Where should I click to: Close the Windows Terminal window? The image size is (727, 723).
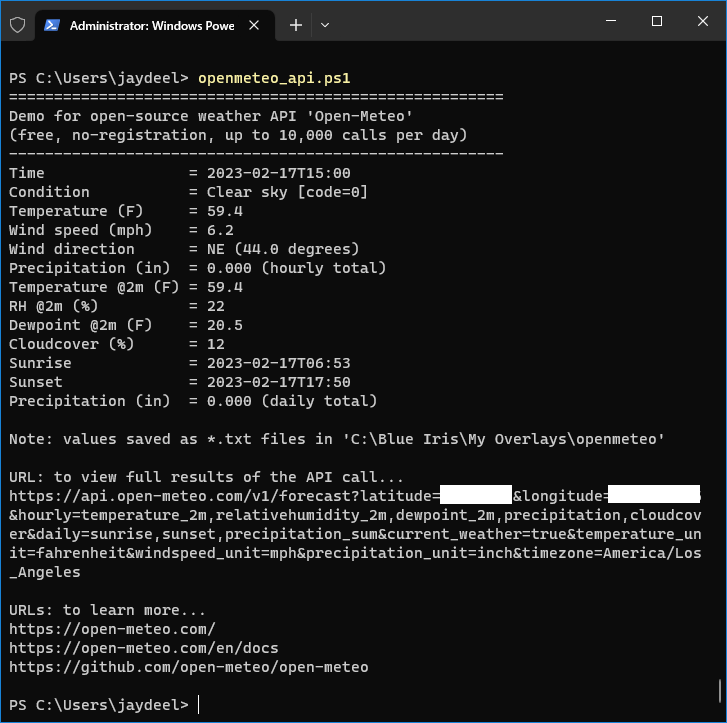point(703,21)
